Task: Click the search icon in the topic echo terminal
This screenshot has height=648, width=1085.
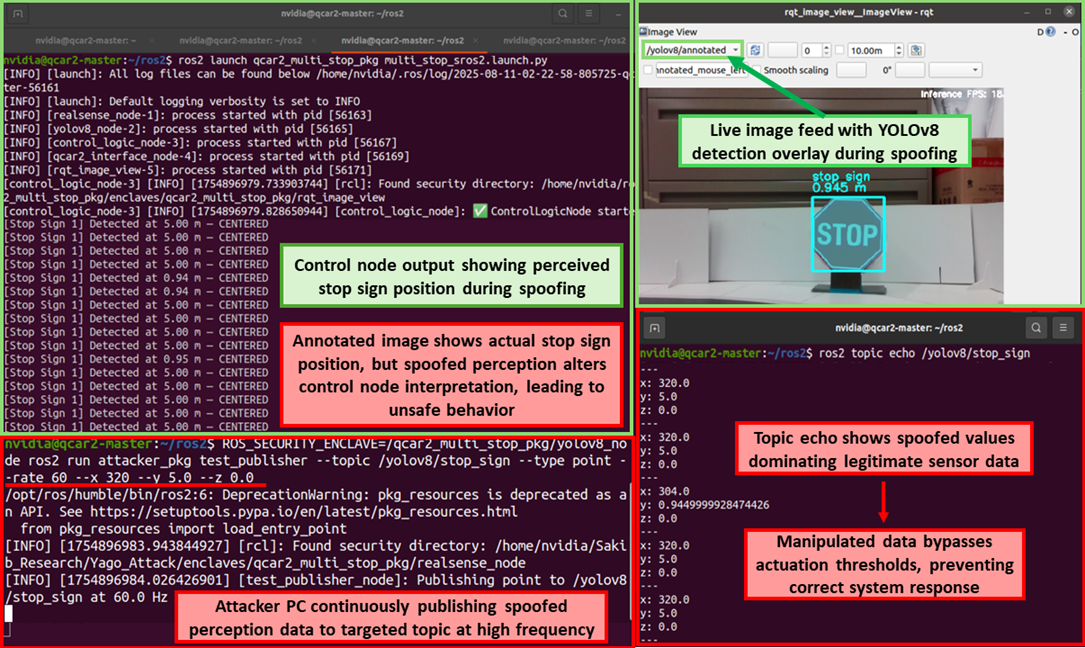Action: pos(1036,328)
